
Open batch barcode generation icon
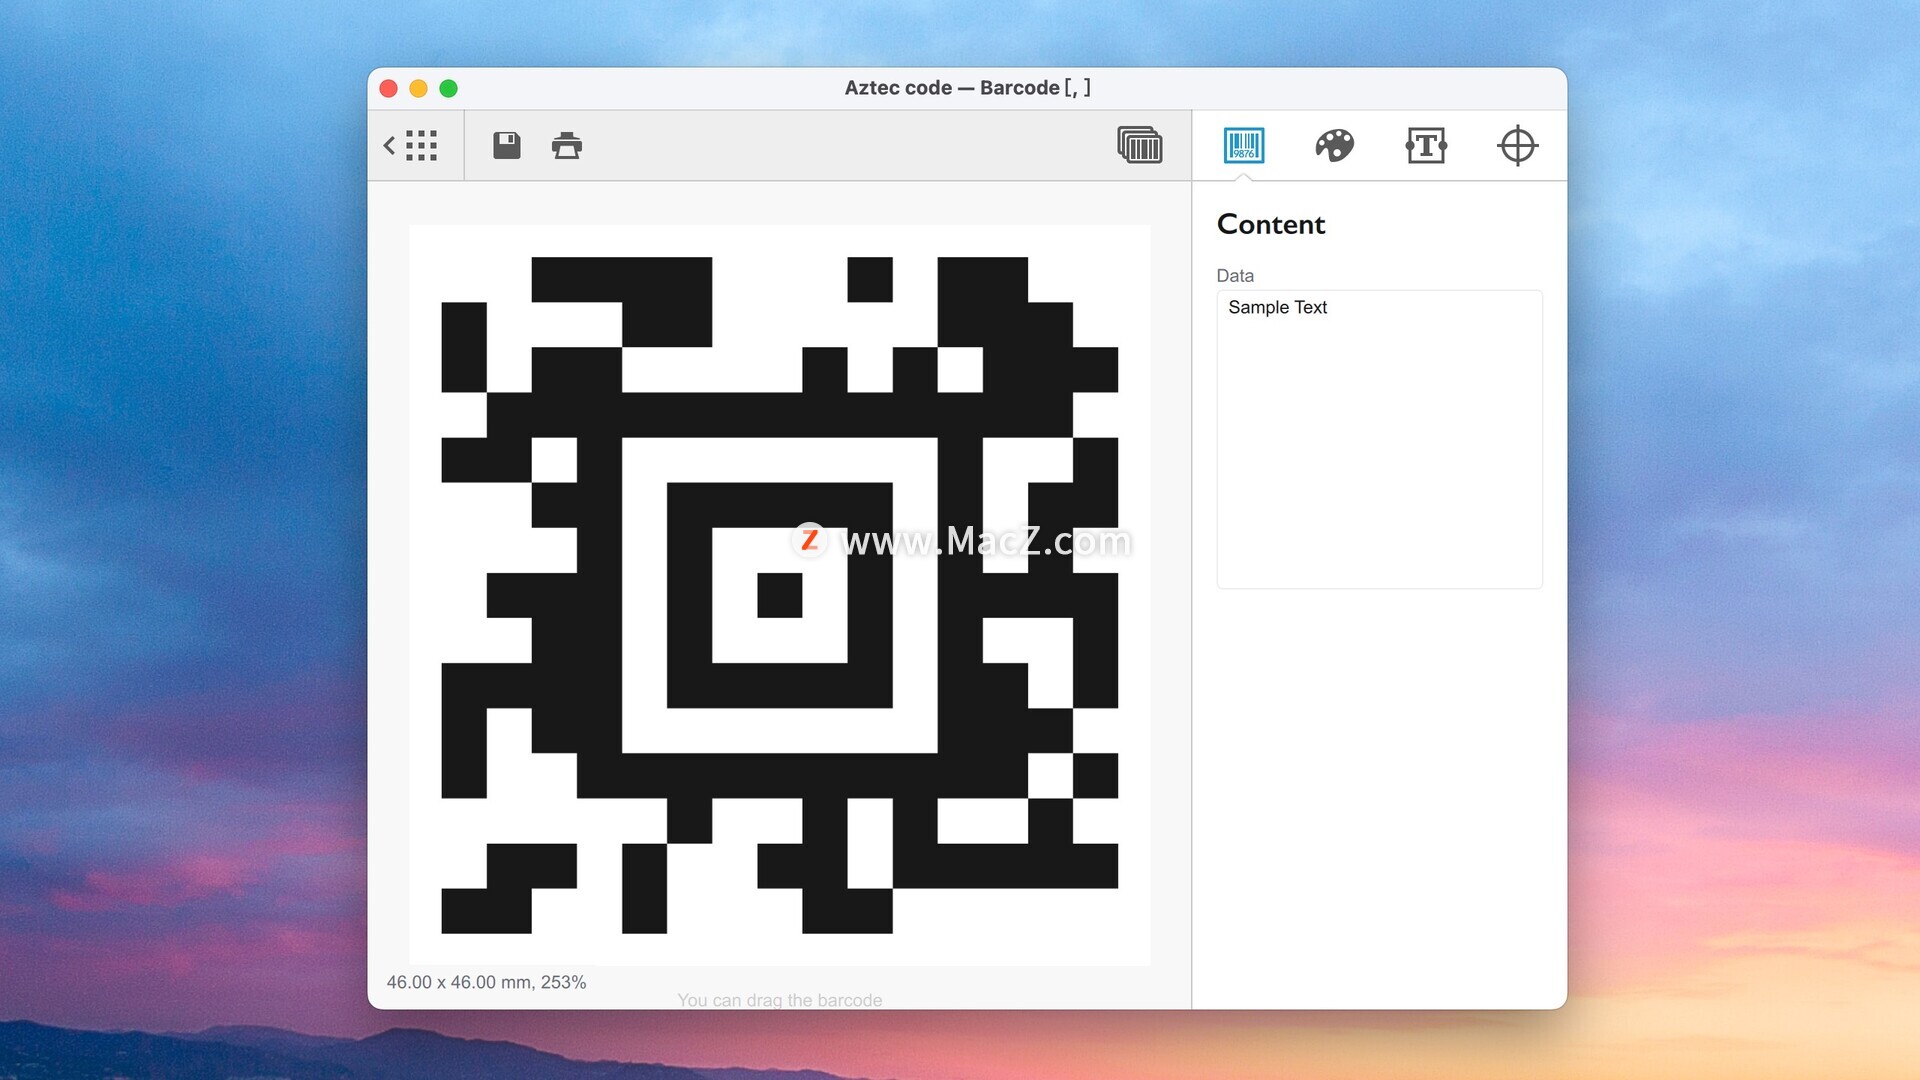point(1140,146)
